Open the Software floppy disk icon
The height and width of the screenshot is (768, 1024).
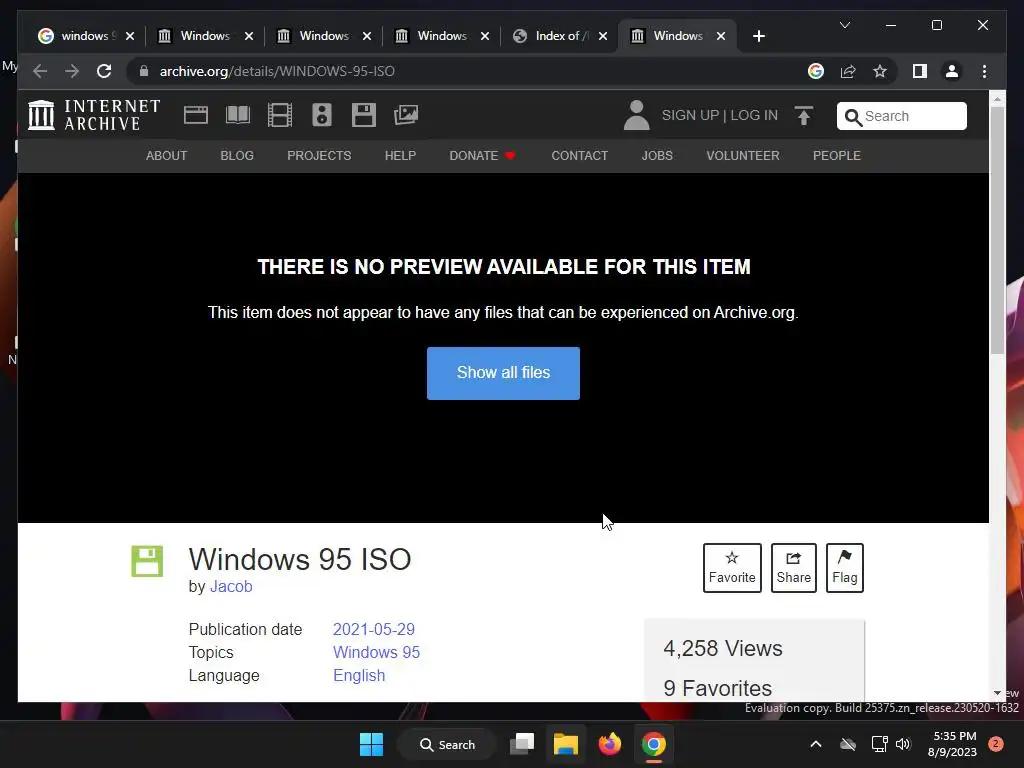(x=364, y=115)
